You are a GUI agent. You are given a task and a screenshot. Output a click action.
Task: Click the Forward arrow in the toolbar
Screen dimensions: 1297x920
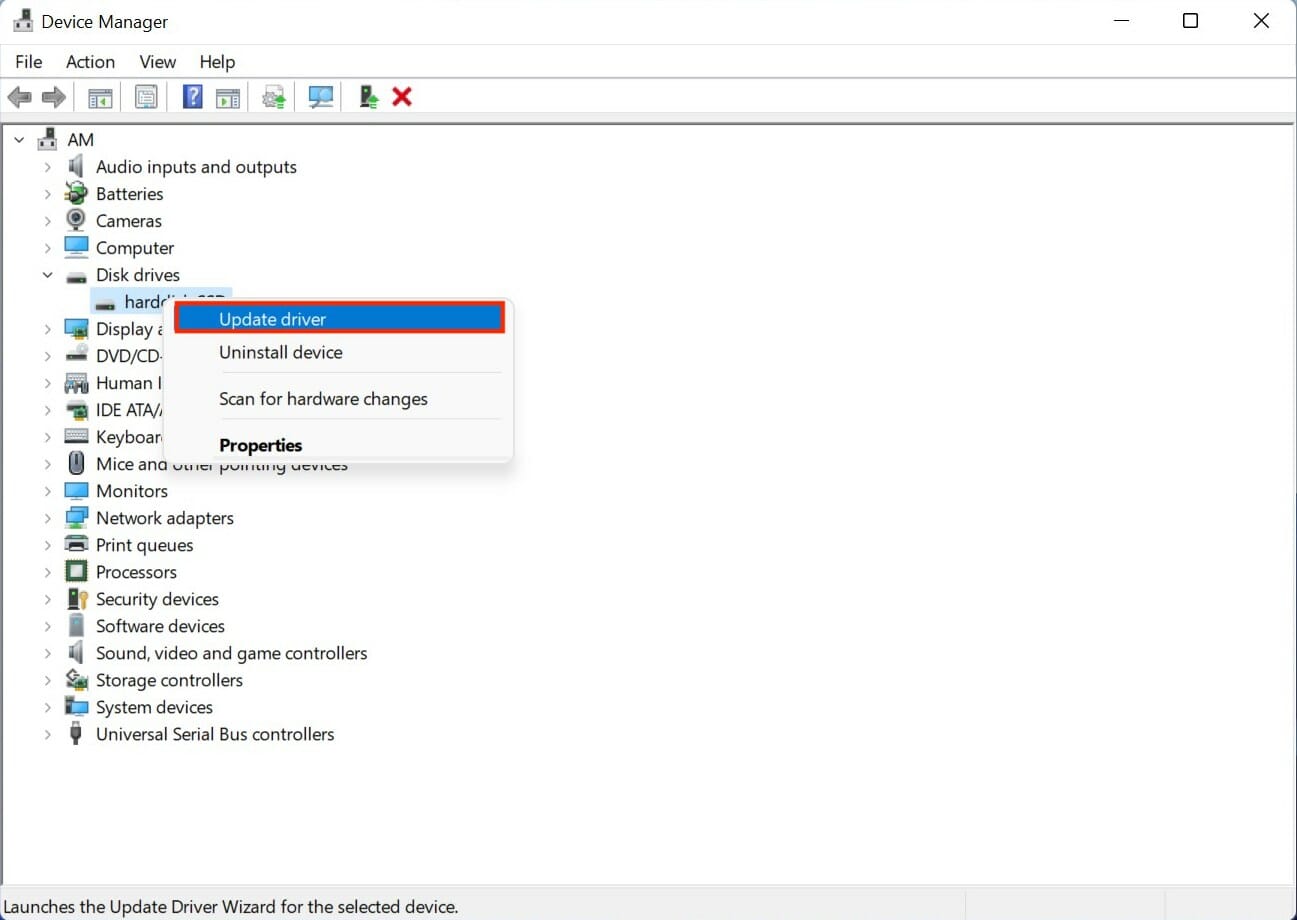54,97
